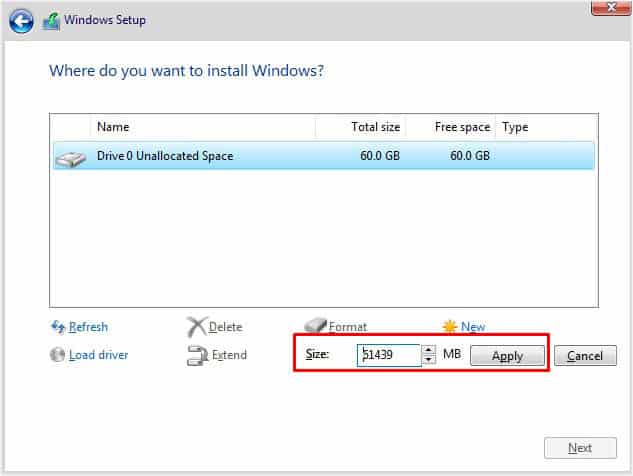Screen dimensions: 633x476
Task: Click the Extend partition icon
Action: (x=197, y=355)
